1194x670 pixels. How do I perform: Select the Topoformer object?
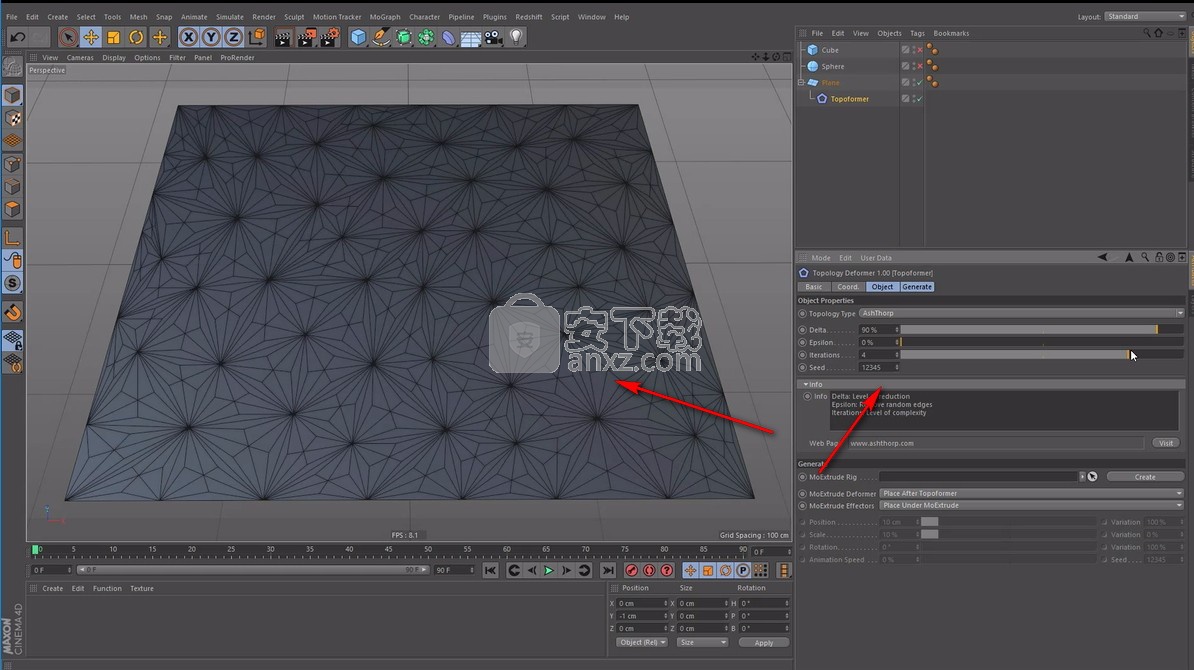point(849,99)
